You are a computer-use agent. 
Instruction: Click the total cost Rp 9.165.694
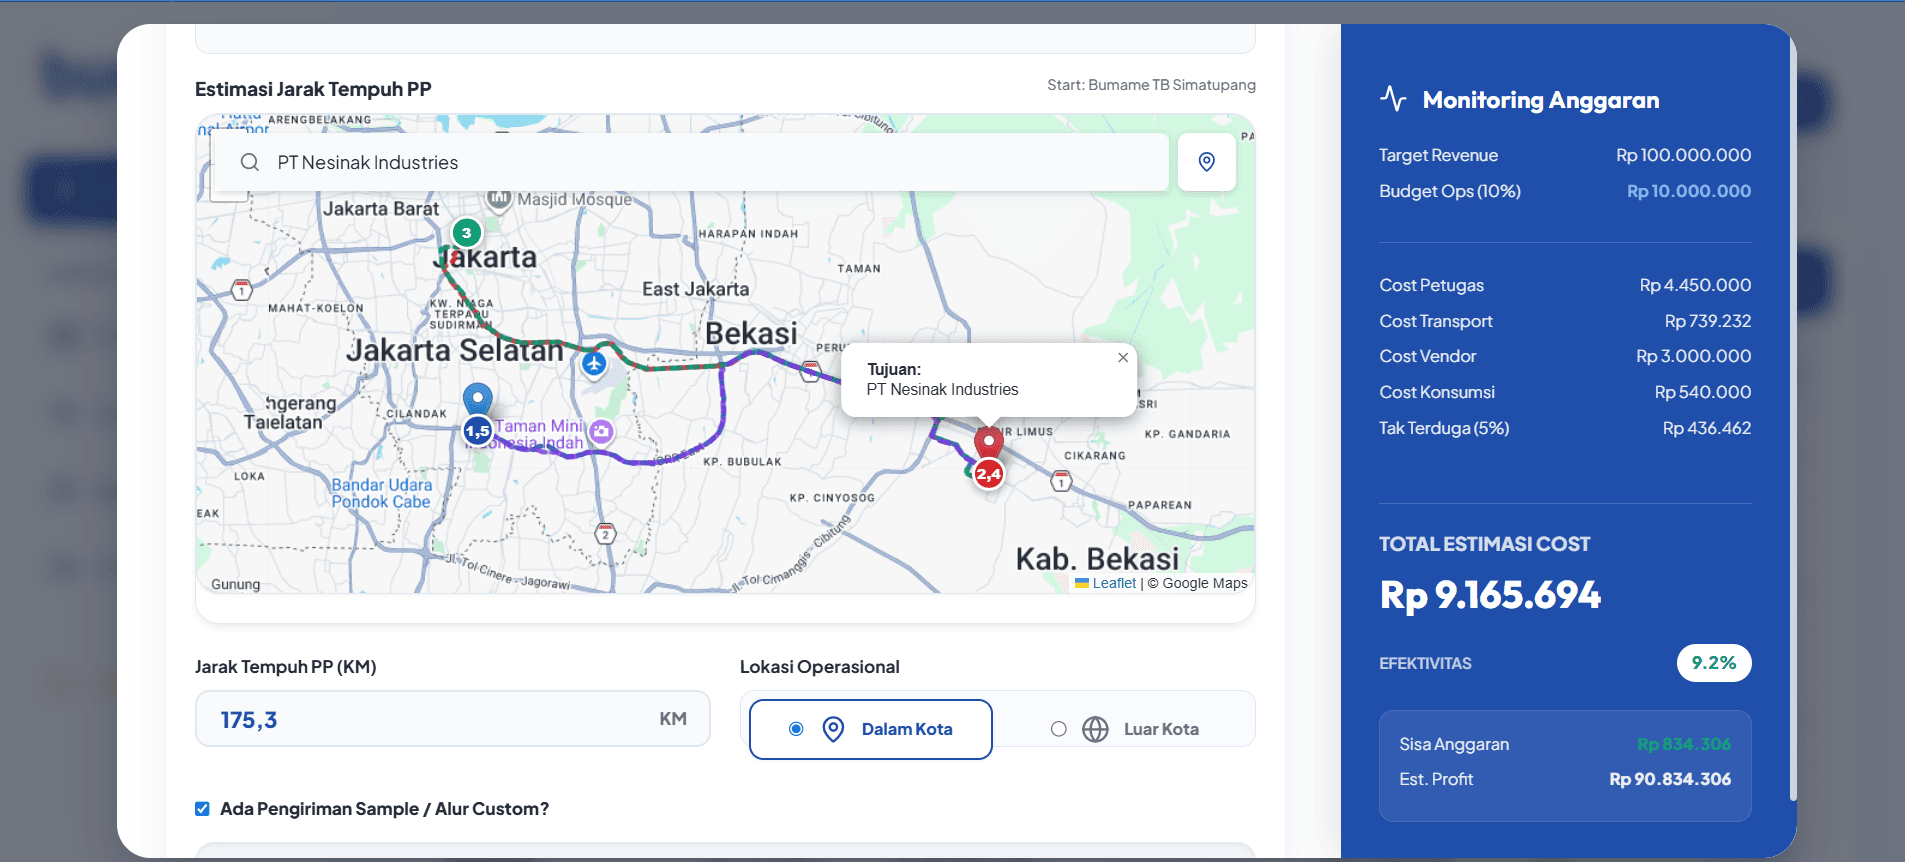(x=1490, y=595)
